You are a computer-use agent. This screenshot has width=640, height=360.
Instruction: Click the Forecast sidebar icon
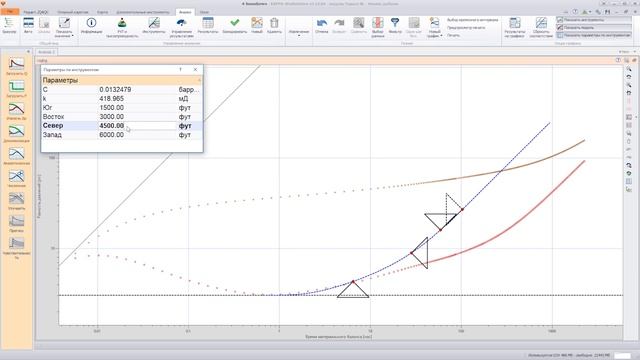point(16,224)
